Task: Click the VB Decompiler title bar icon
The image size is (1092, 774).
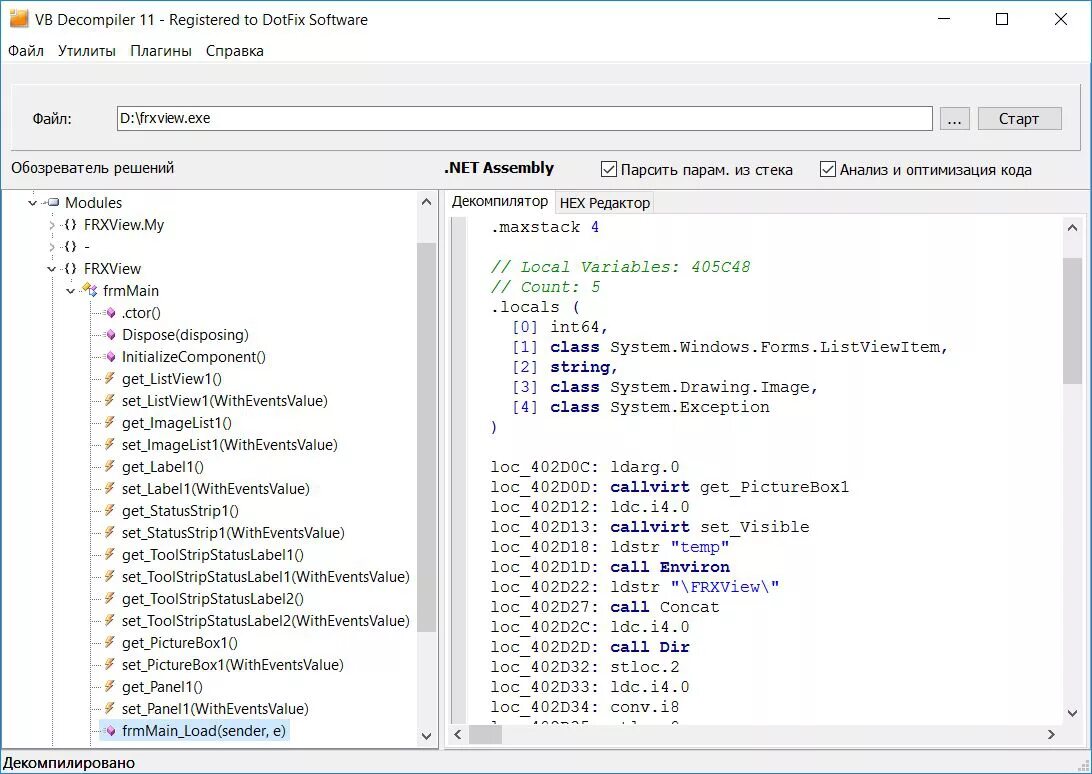Action: click(19, 19)
